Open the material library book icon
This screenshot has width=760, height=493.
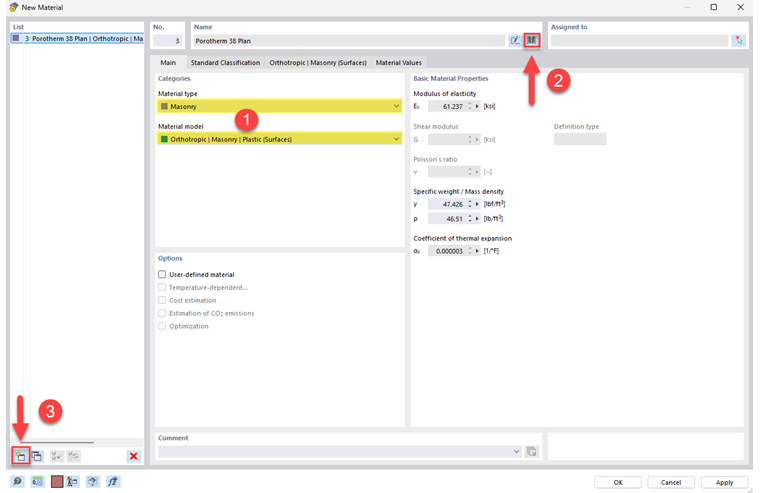click(532, 40)
